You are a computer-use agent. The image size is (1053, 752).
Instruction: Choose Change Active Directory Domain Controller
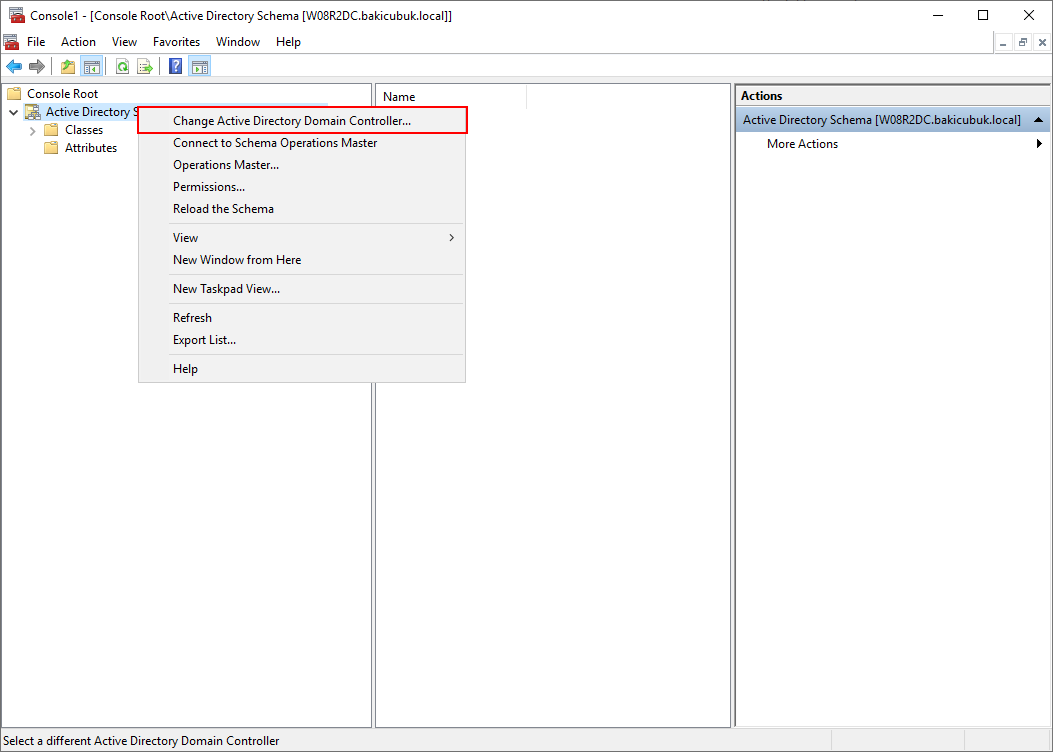coord(302,121)
